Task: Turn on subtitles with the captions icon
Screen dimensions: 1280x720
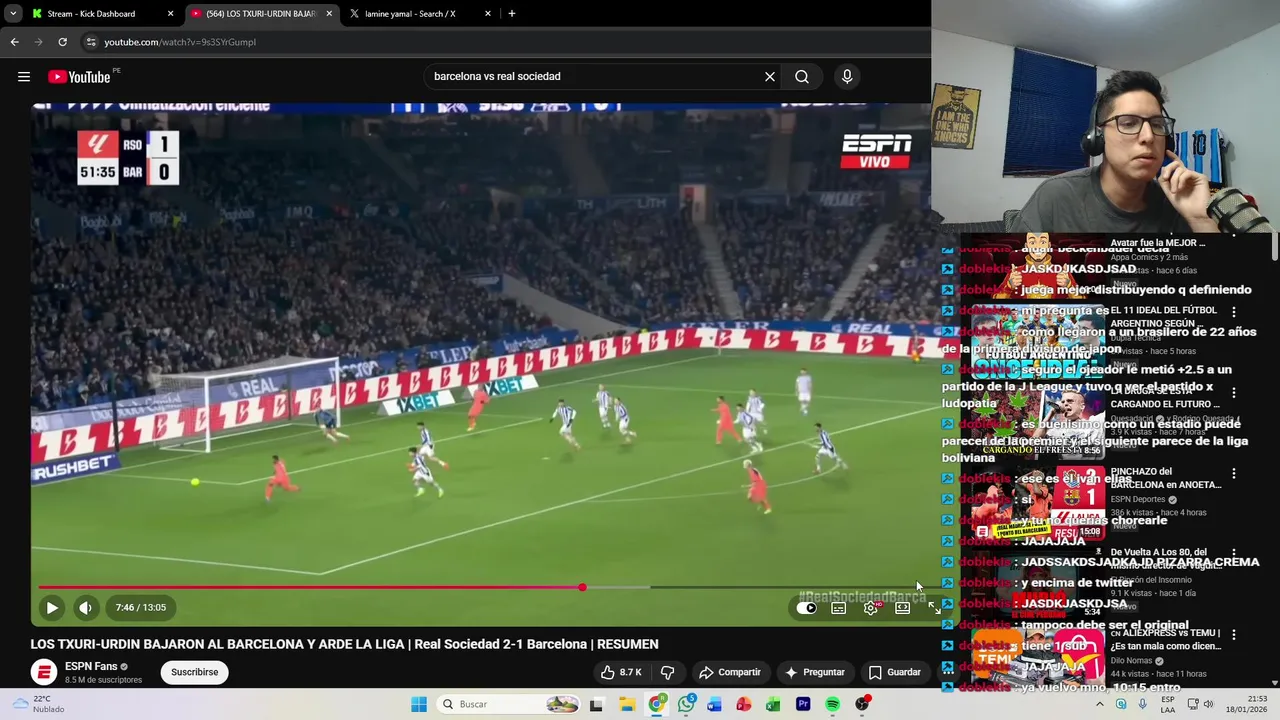Action: pos(839,608)
